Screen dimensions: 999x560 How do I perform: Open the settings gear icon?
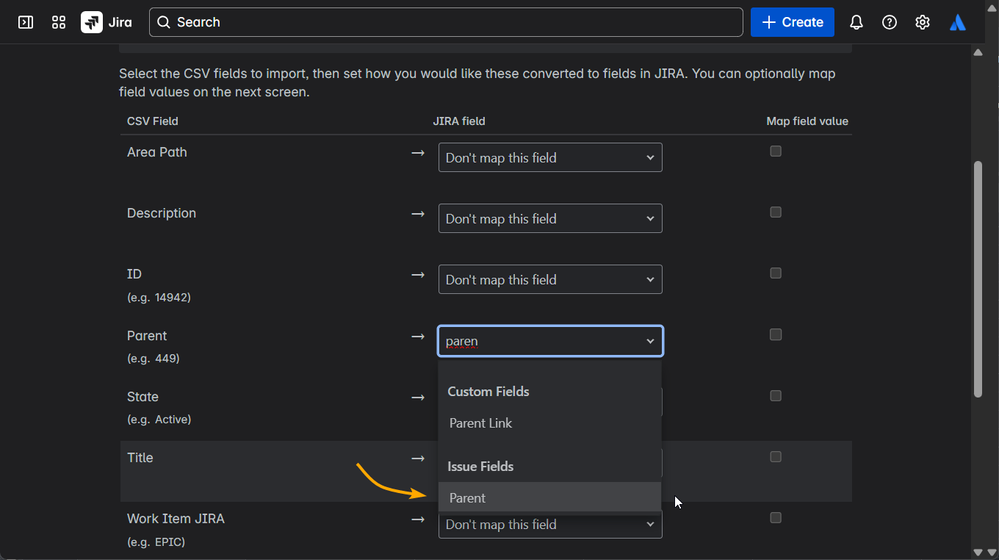click(x=923, y=22)
